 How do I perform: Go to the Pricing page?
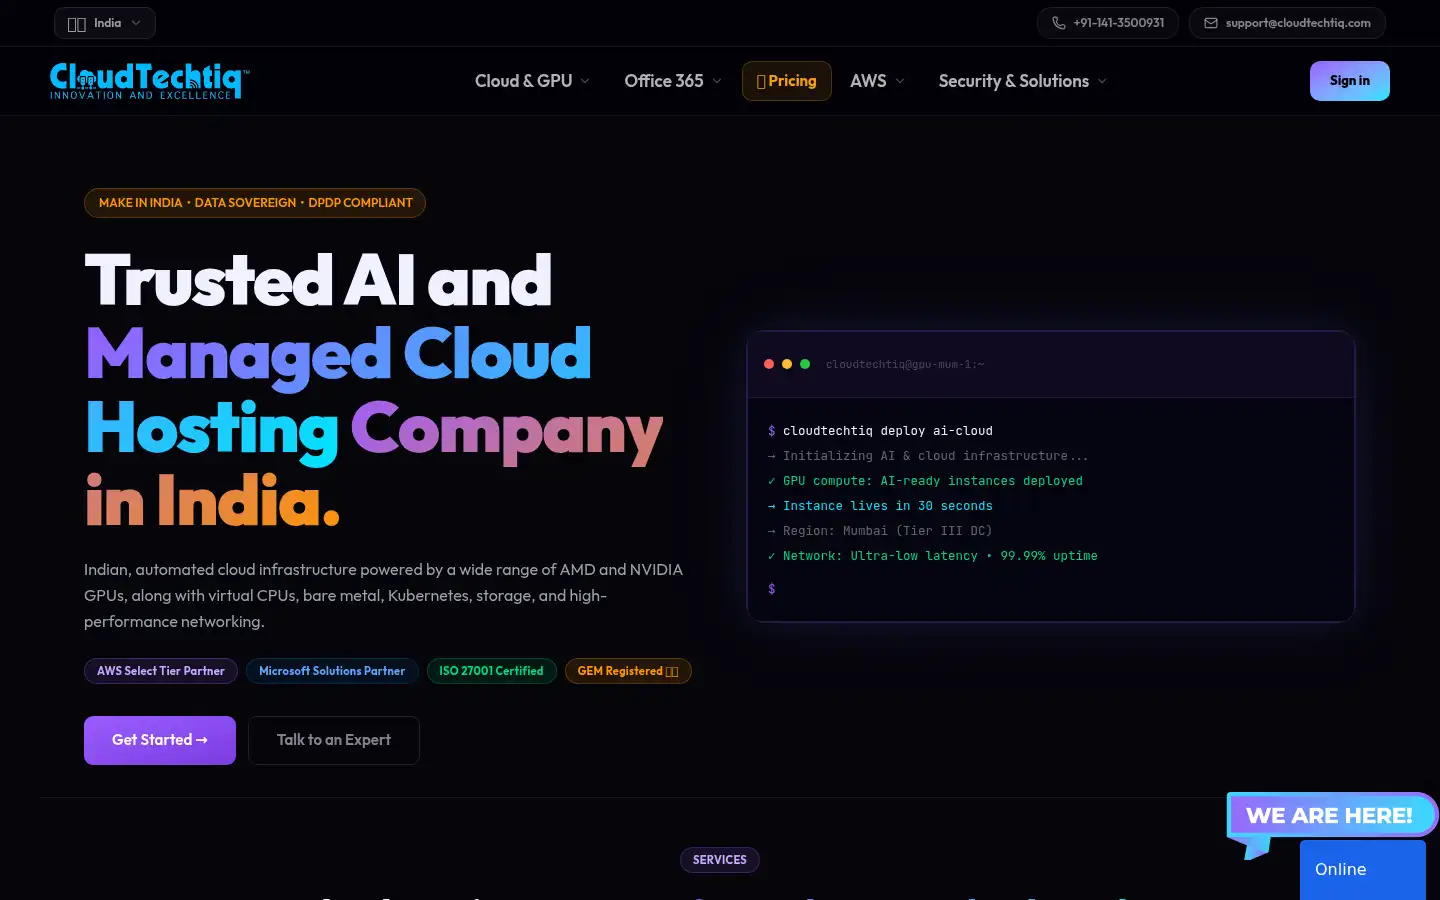(x=787, y=81)
